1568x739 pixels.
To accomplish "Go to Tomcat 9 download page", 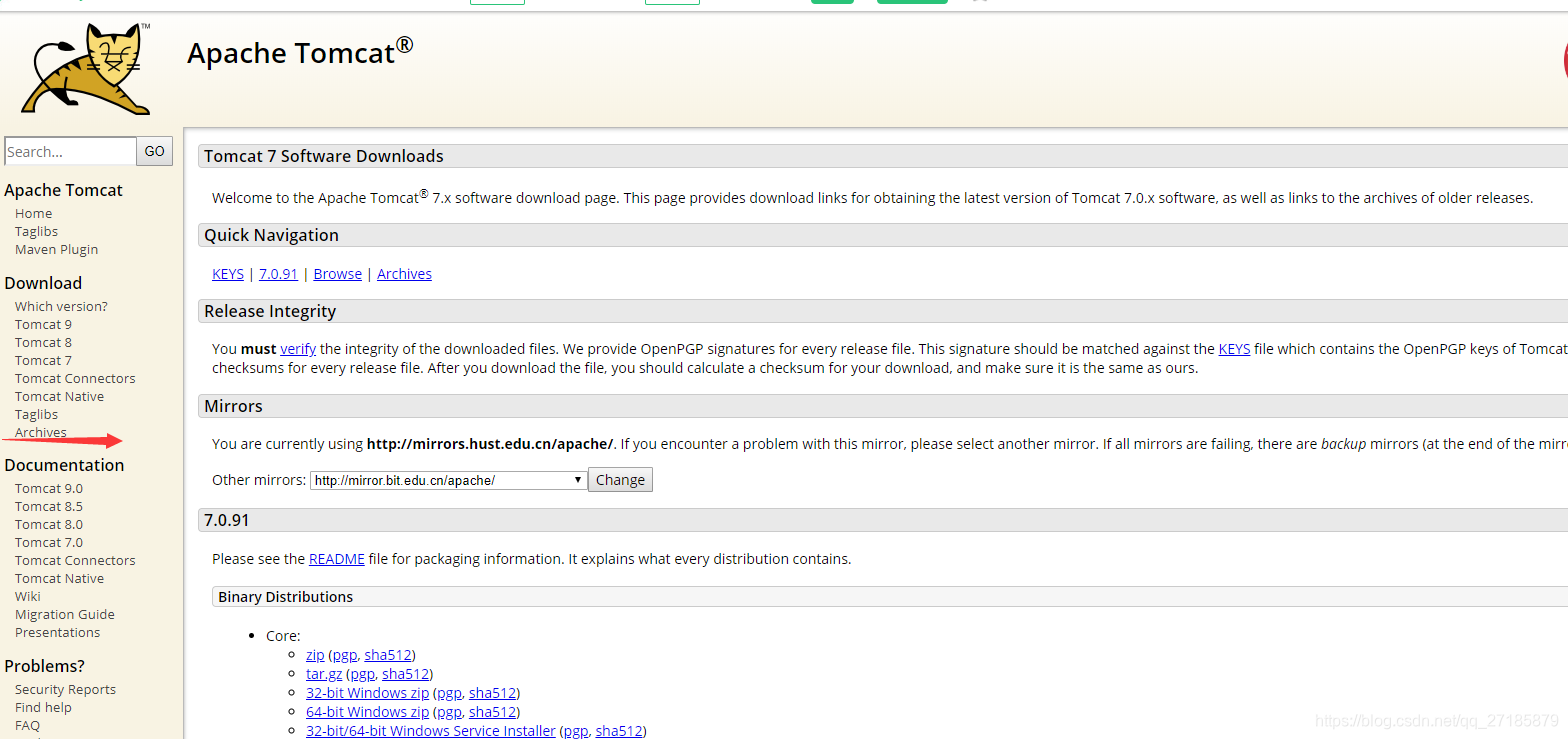I will point(43,324).
